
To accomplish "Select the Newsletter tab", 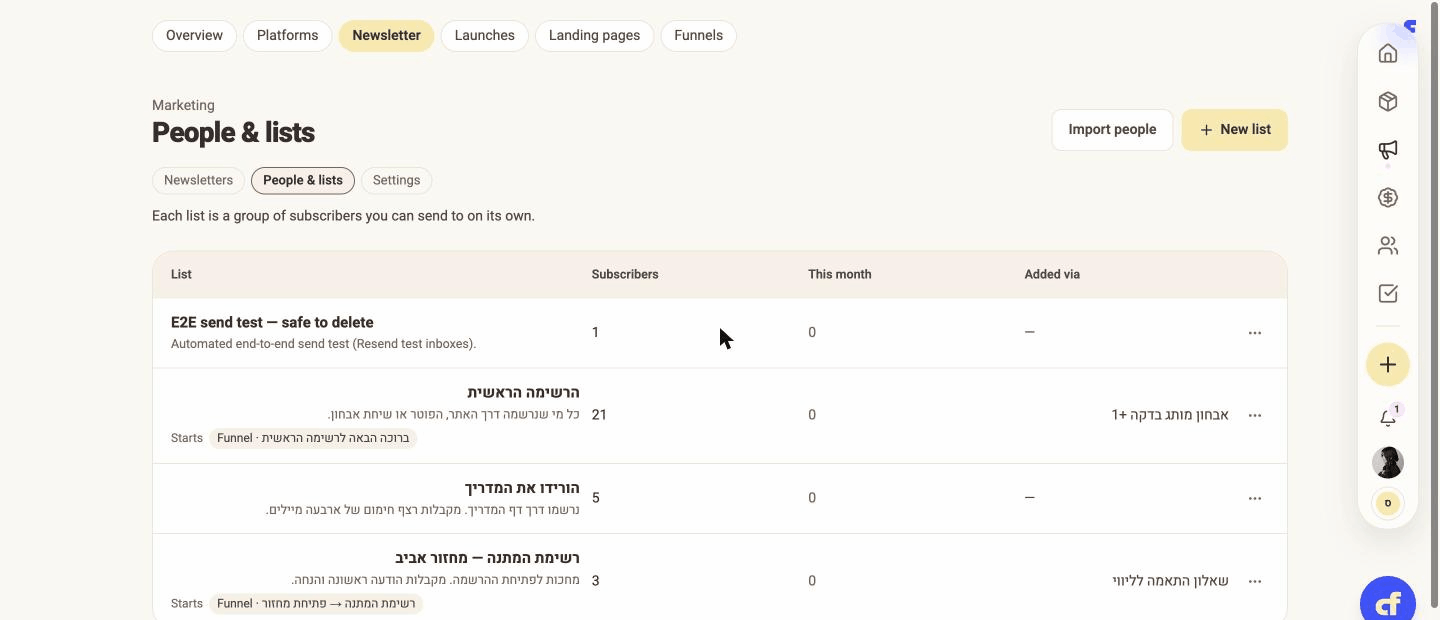I will coord(386,36).
